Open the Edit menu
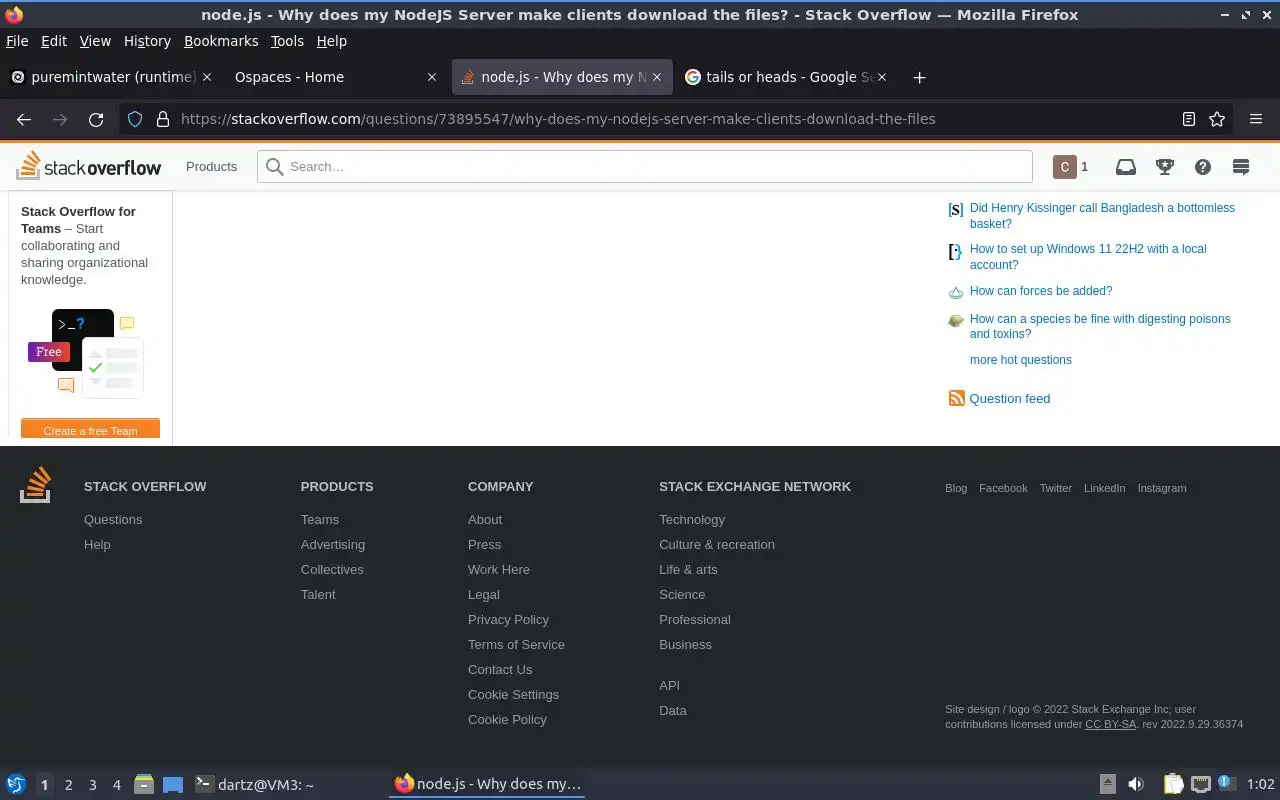Image resolution: width=1280 pixels, height=800 pixels. pos(54,41)
